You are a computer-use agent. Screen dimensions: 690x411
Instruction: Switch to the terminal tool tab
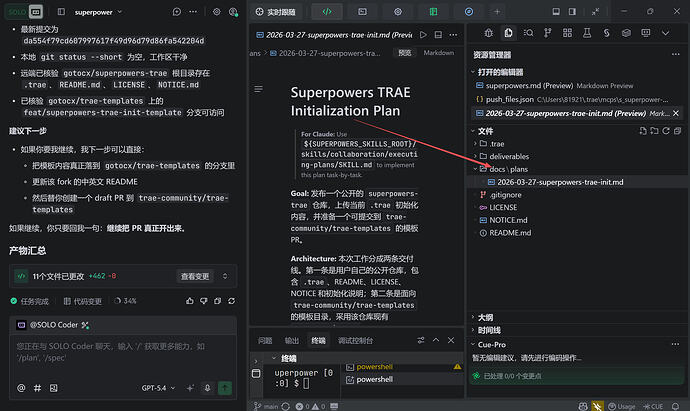click(x=362, y=12)
